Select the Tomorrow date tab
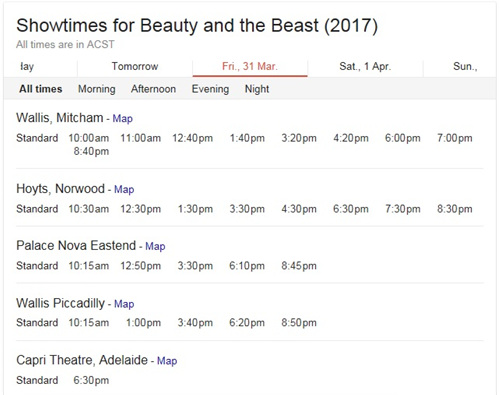The width and height of the screenshot is (500, 395). click(135, 67)
